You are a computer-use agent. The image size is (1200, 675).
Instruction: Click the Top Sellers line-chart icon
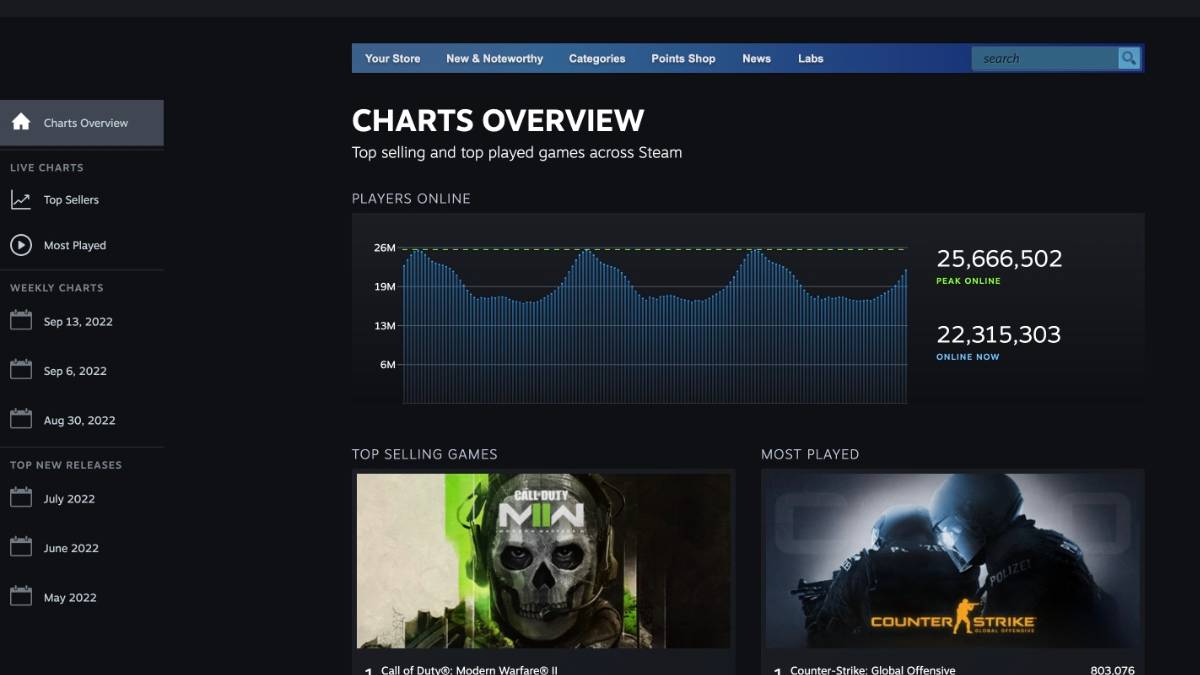21,200
